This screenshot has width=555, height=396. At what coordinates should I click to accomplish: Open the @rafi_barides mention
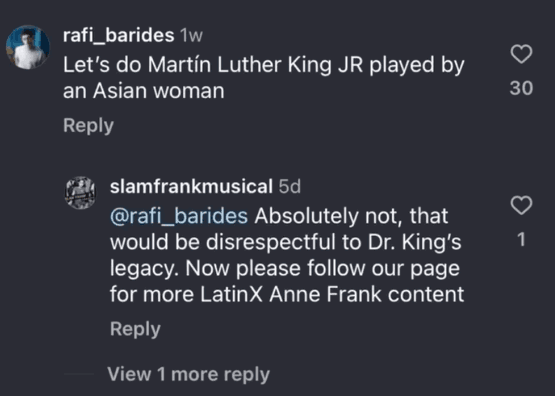coord(179,216)
